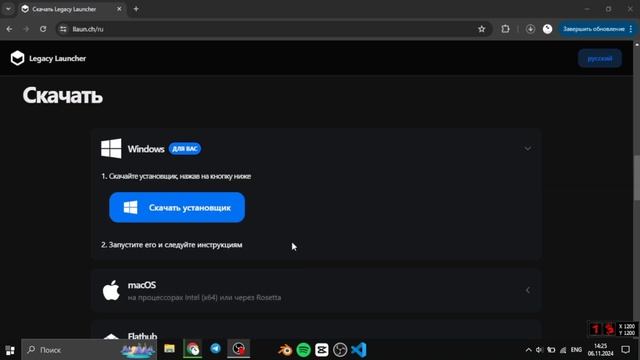
Task: Click the taskbar Поиск search box
Action: [x=89, y=350]
